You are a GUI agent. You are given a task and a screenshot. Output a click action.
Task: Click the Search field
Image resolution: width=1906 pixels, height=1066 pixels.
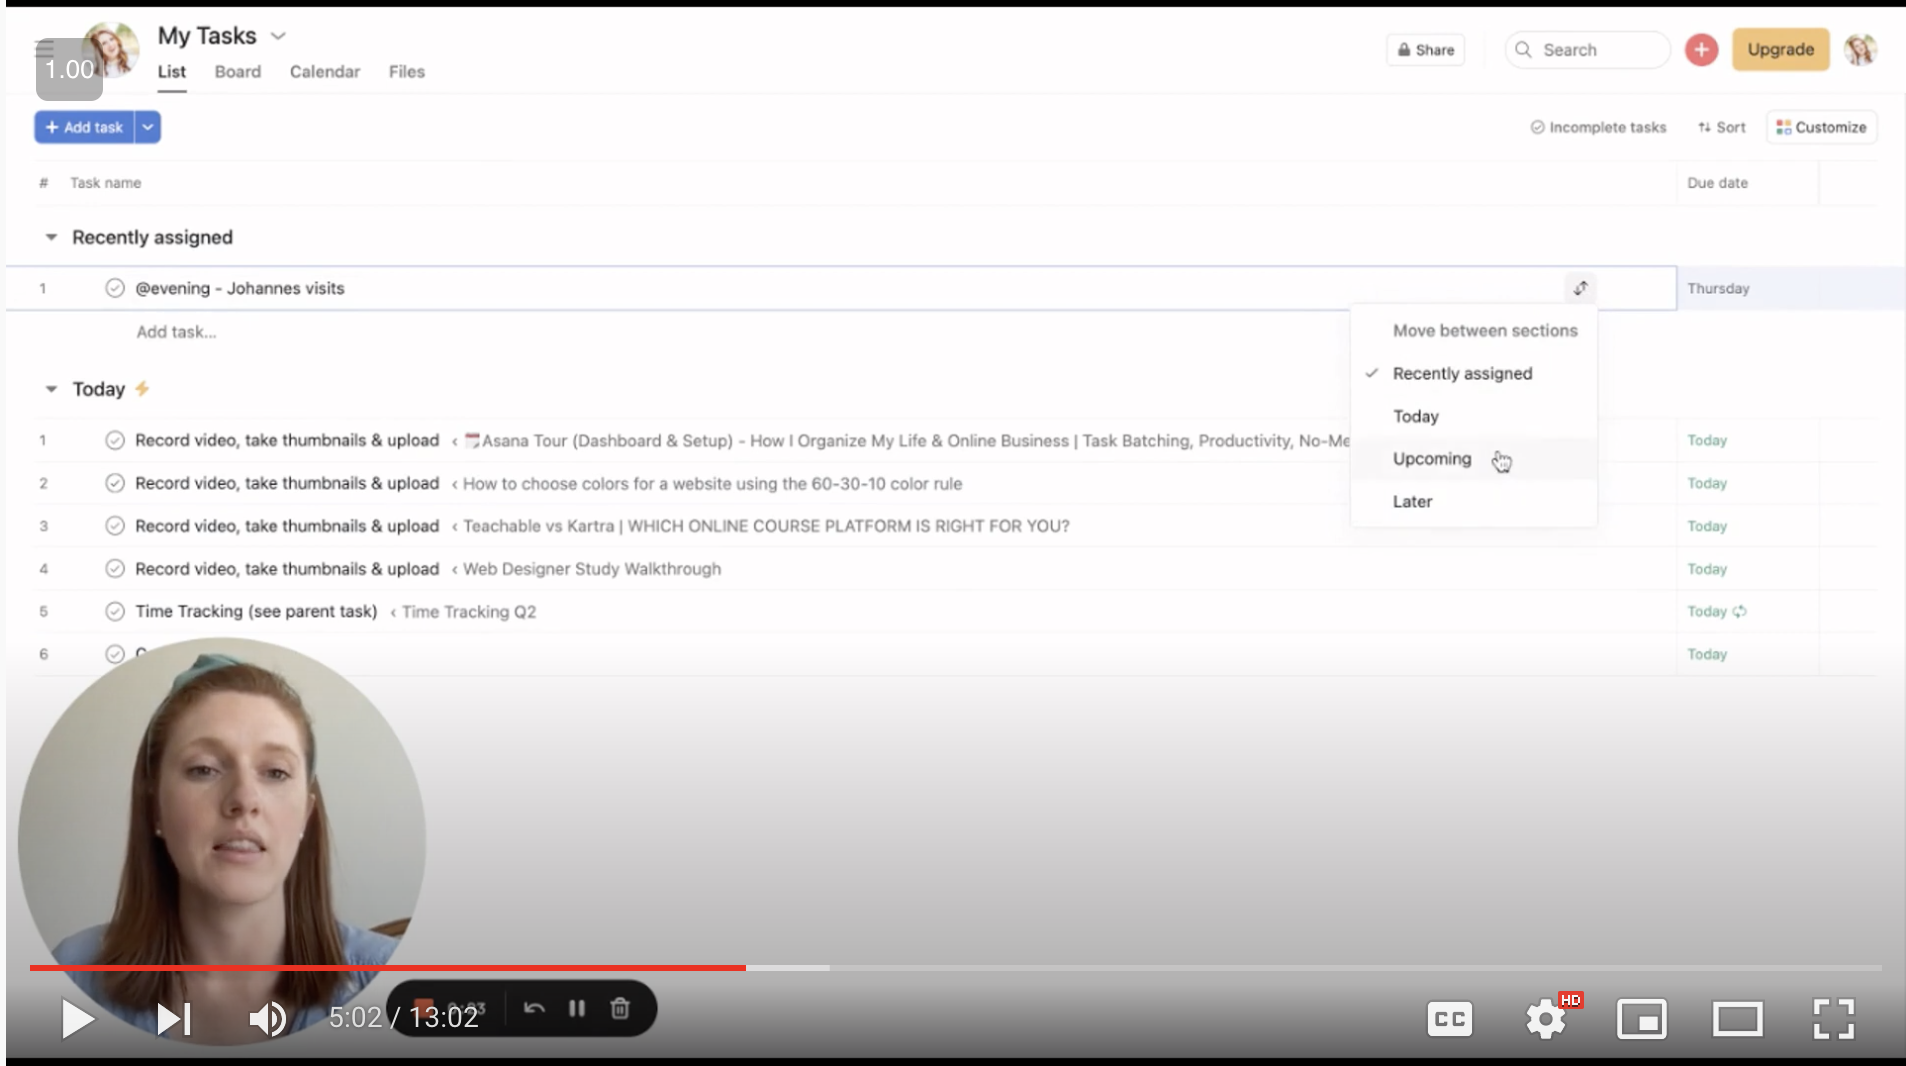click(1587, 50)
